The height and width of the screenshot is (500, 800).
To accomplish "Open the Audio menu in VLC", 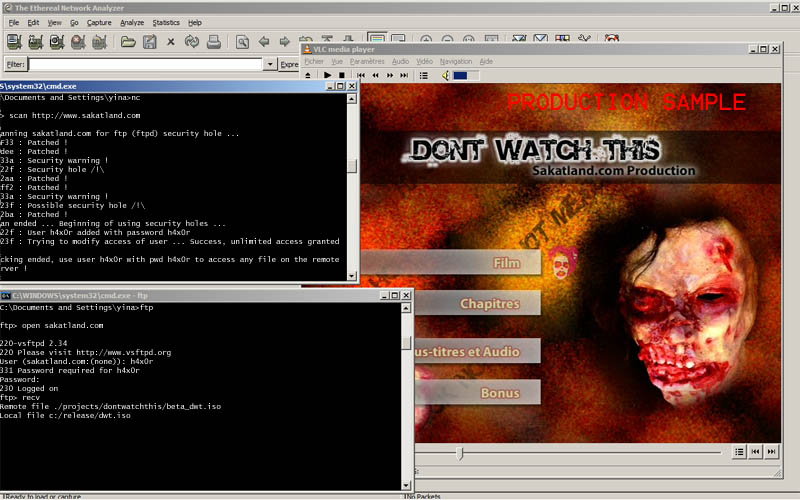I will 400,61.
